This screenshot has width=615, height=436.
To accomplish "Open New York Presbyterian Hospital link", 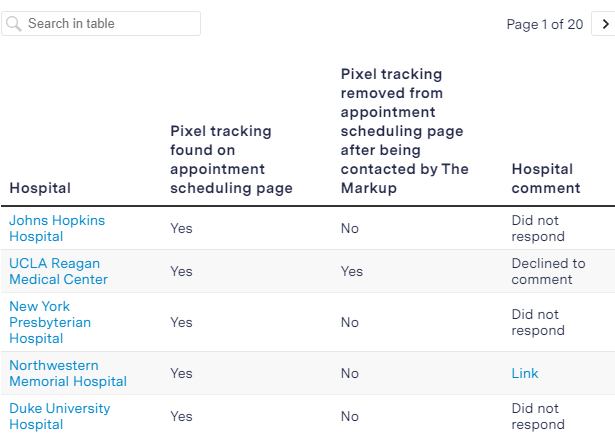I will pyautogui.click(x=50, y=322).
